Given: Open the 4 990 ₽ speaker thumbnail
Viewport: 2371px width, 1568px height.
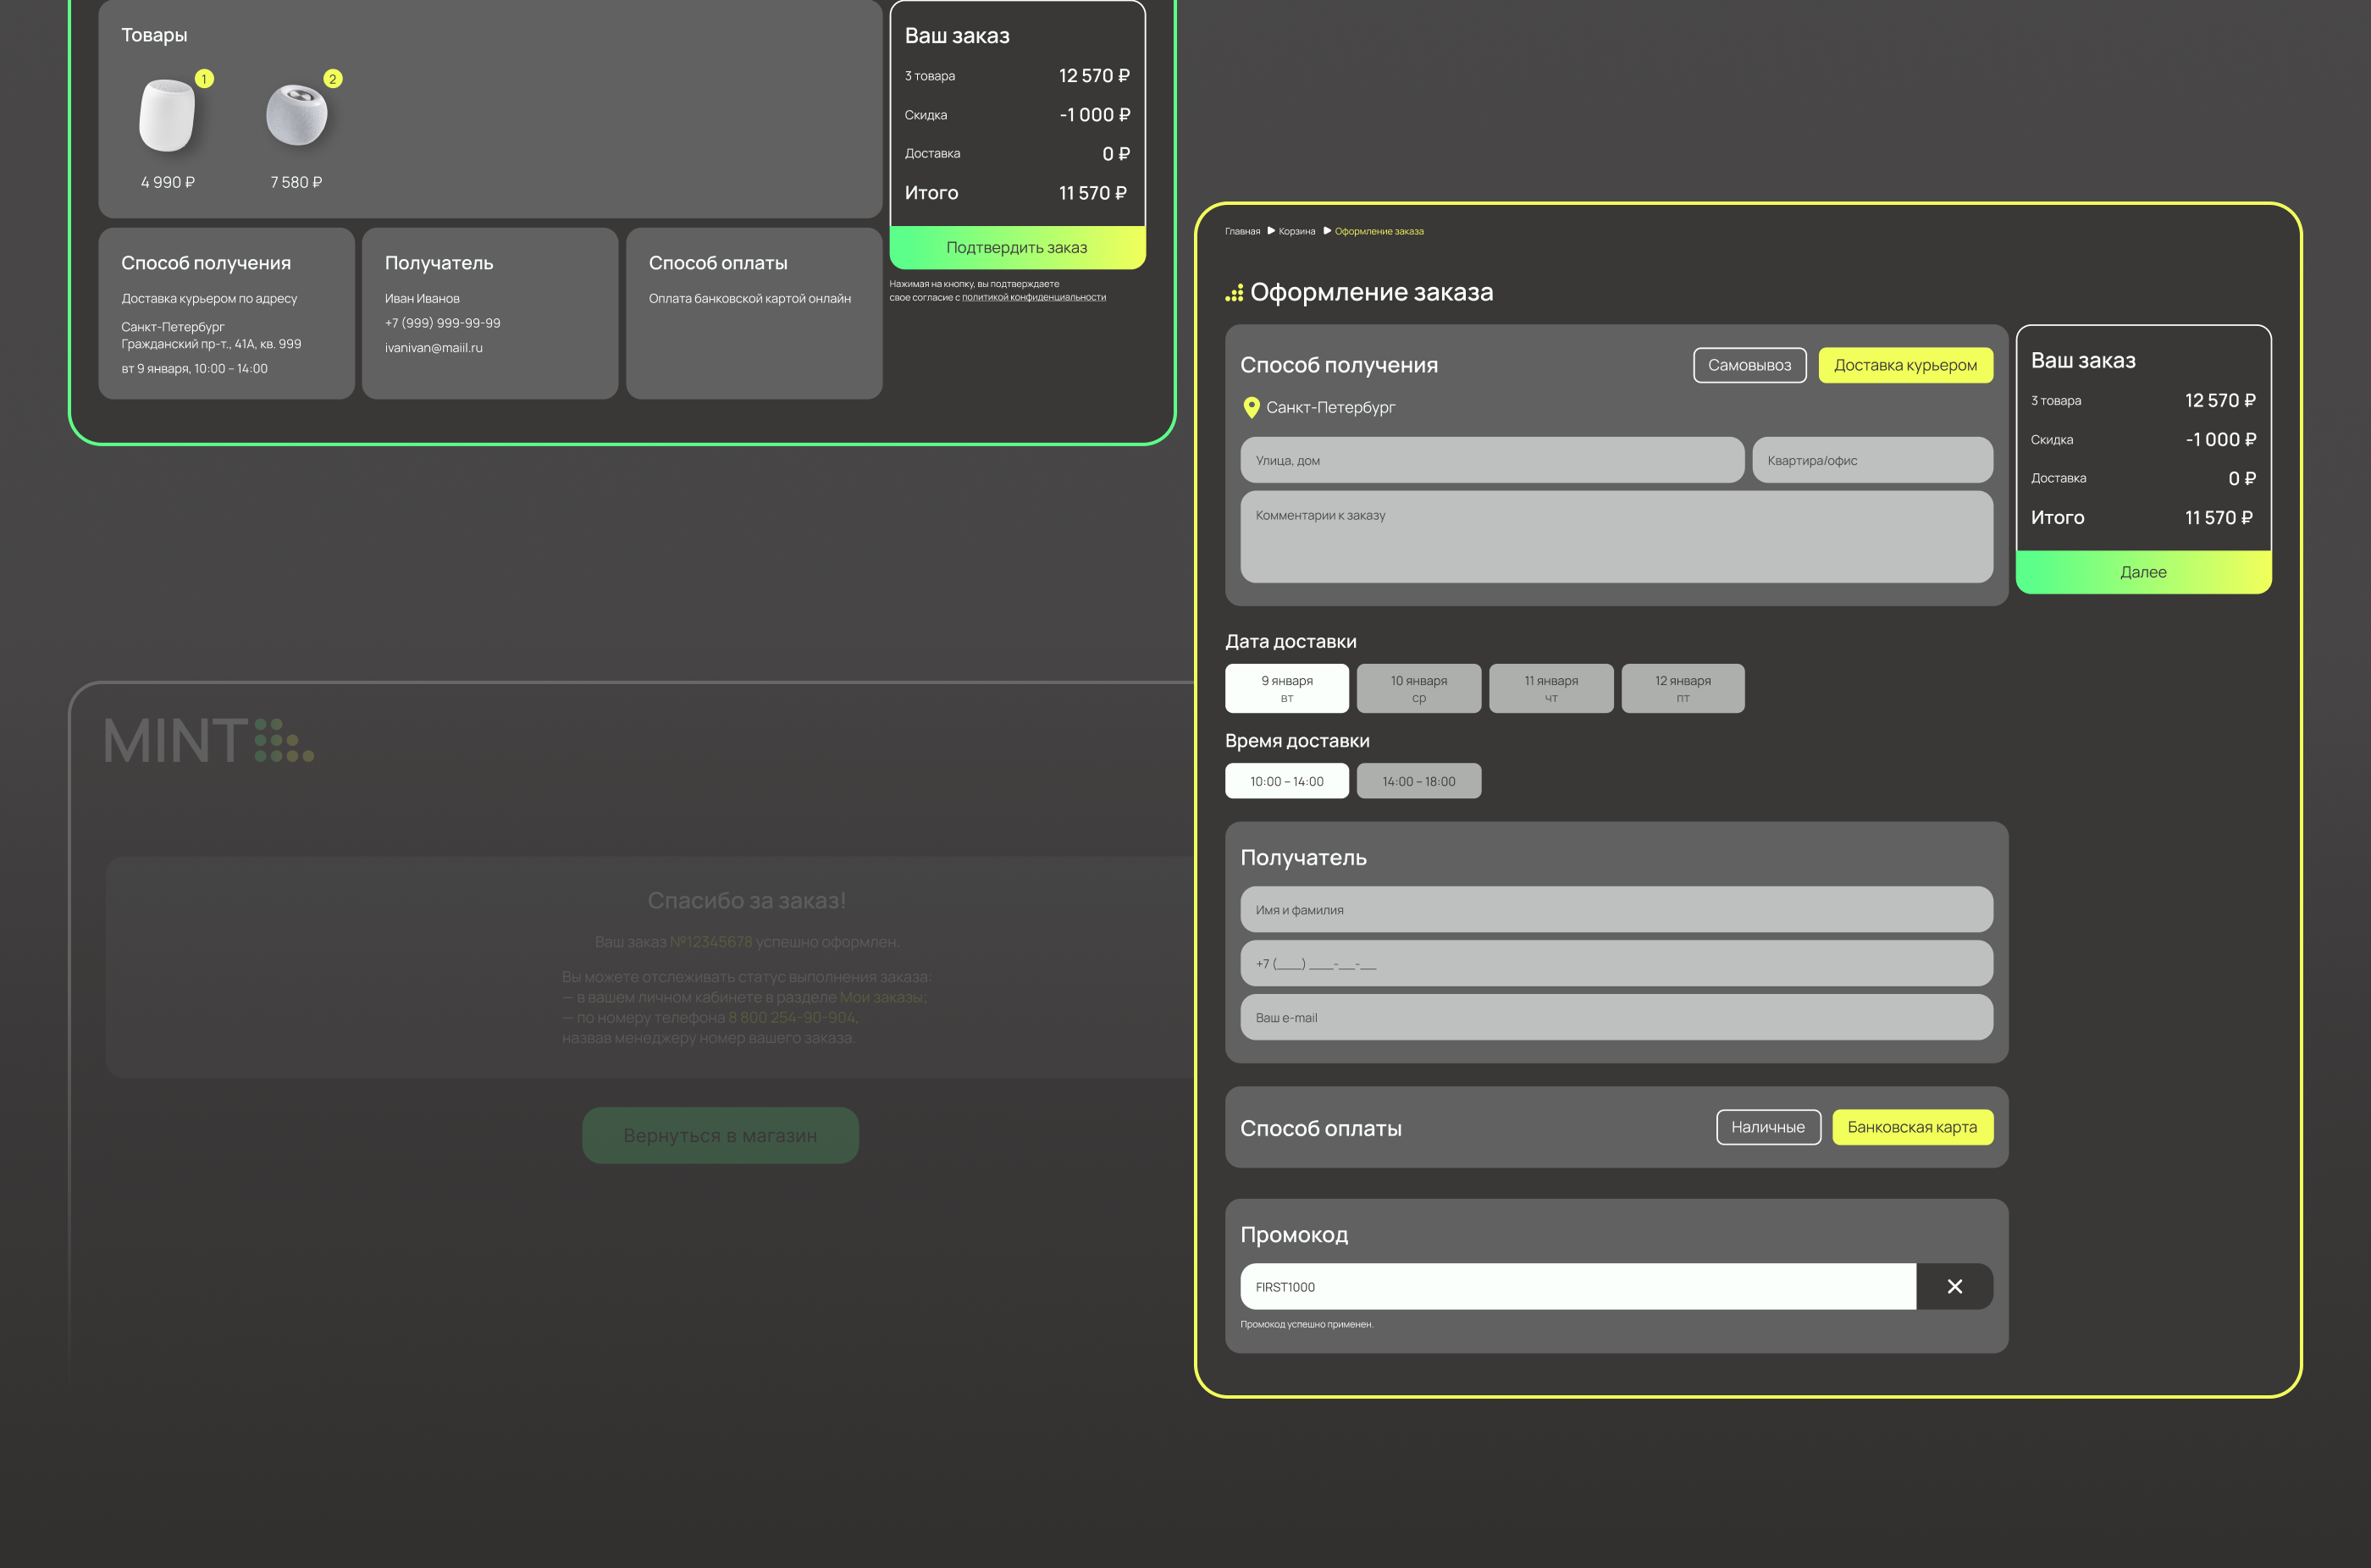Looking at the screenshot, I should pos(167,116).
